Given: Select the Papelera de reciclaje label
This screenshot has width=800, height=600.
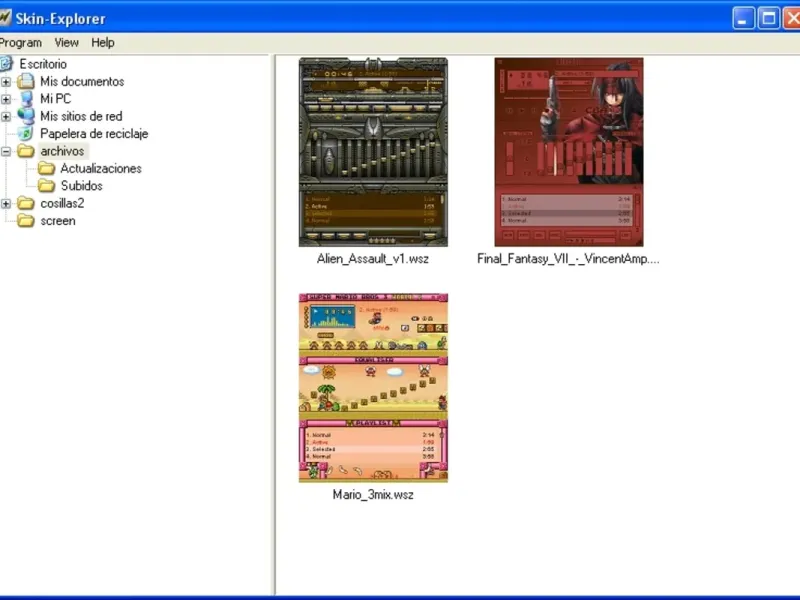Looking at the screenshot, I should coord(94,133).
